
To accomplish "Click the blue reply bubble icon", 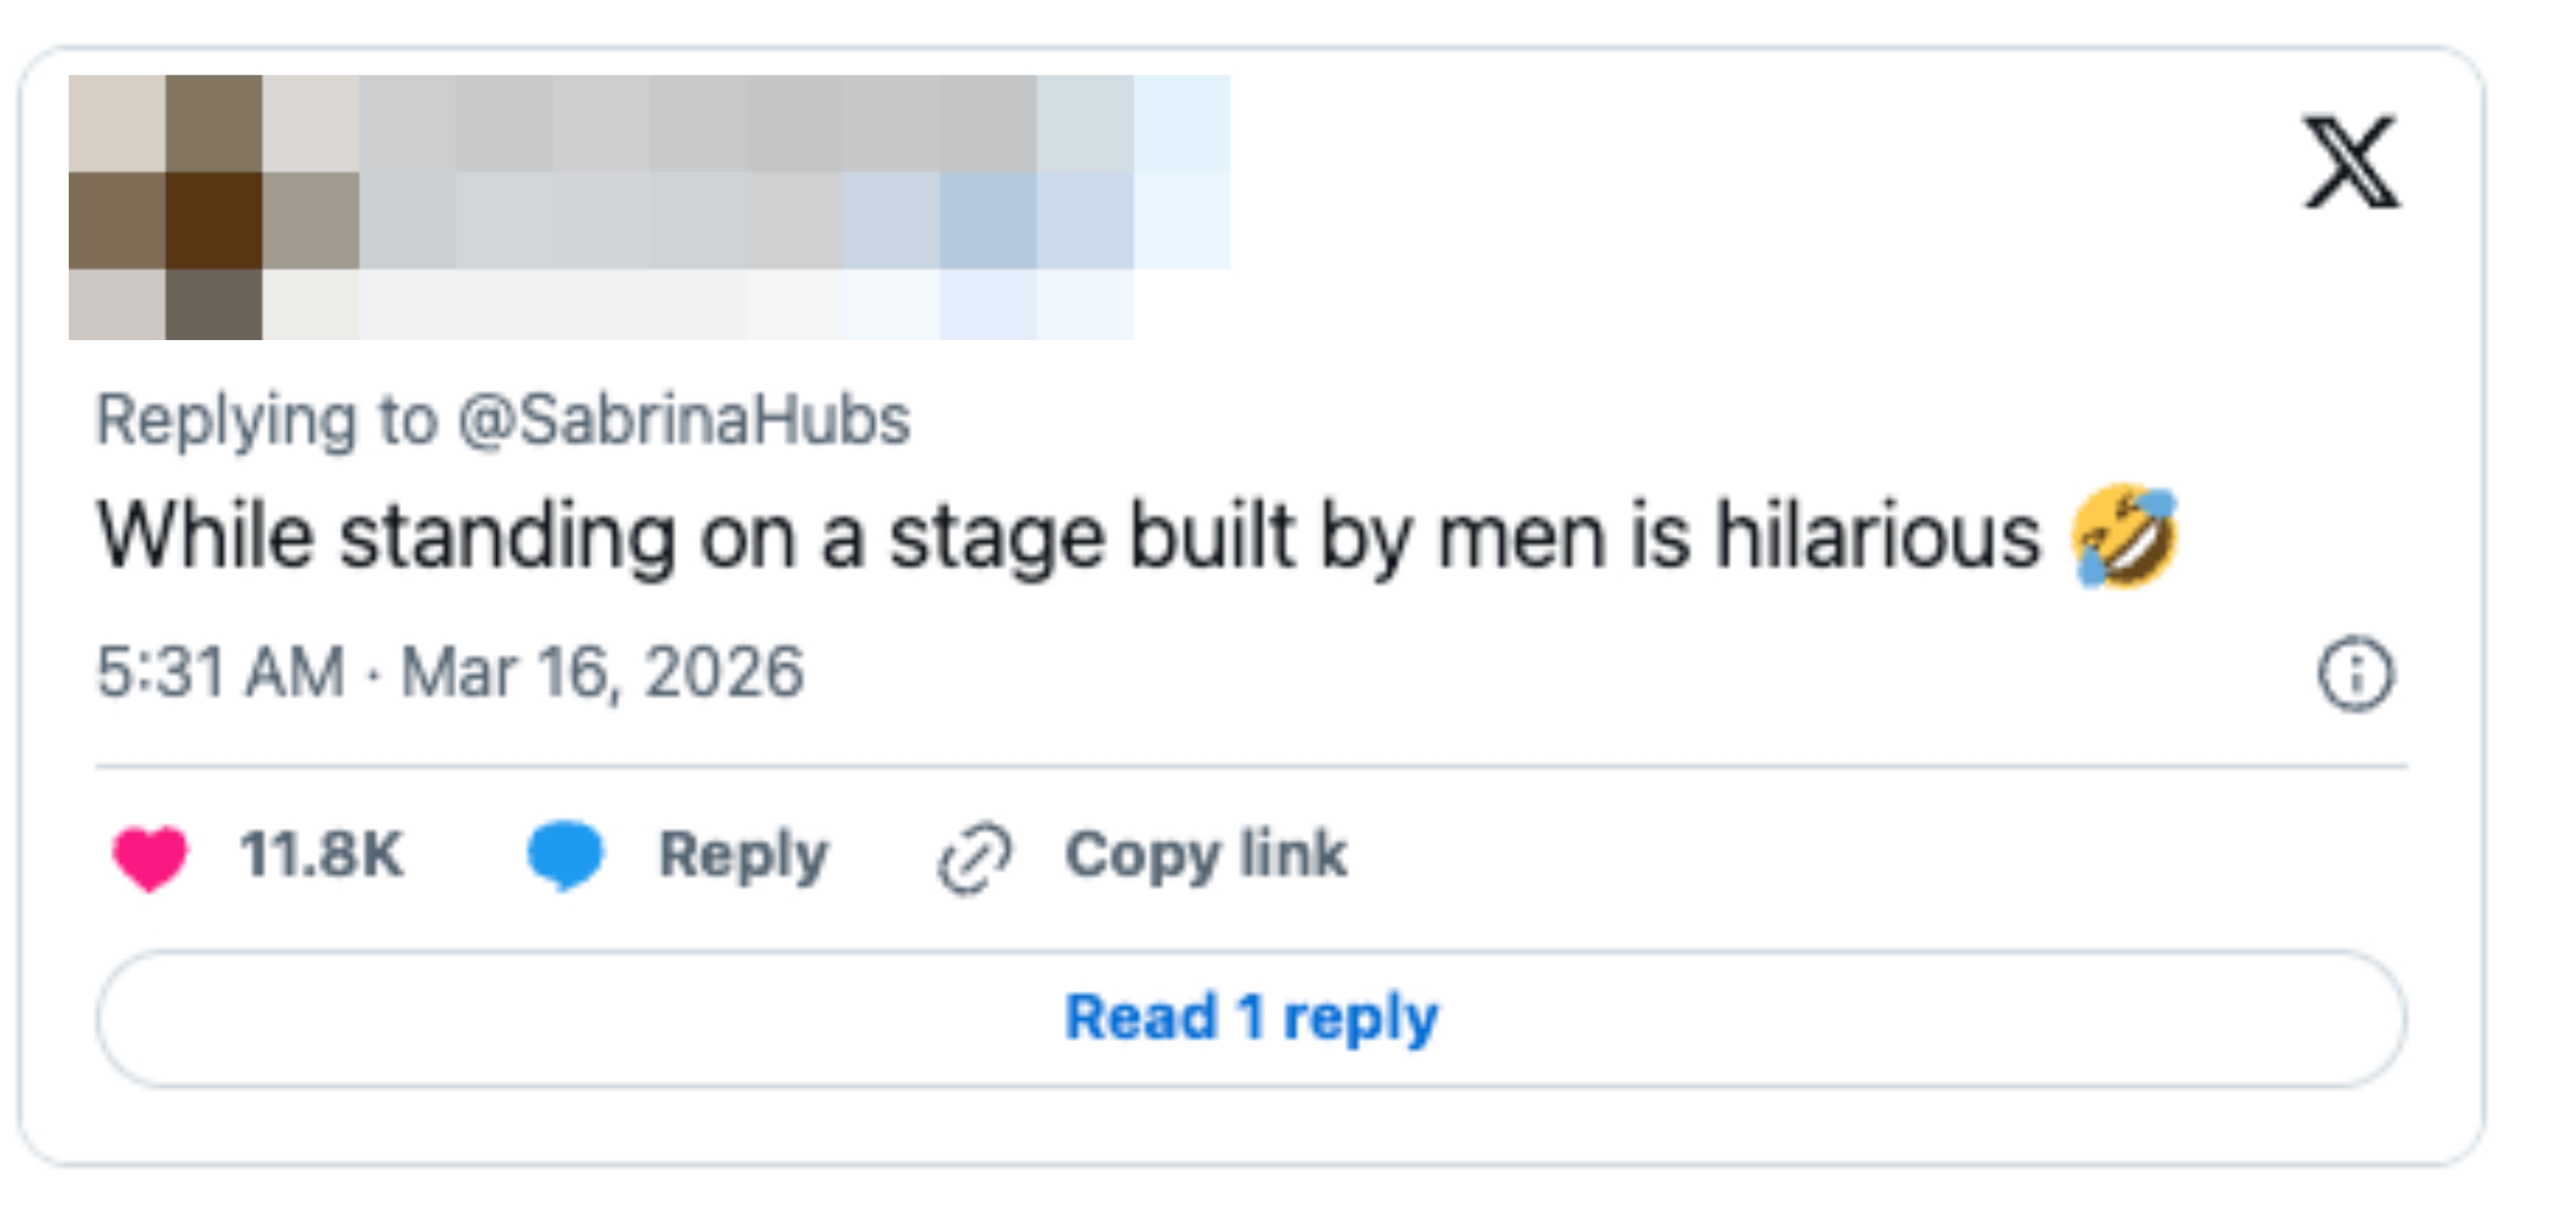I will (x=565, y=854).
